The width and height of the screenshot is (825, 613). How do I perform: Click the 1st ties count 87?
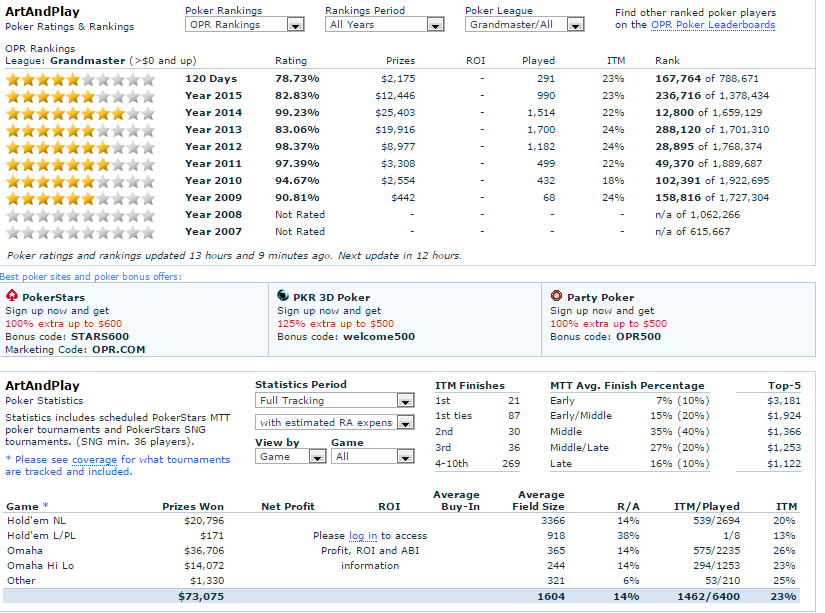point(514,416)
